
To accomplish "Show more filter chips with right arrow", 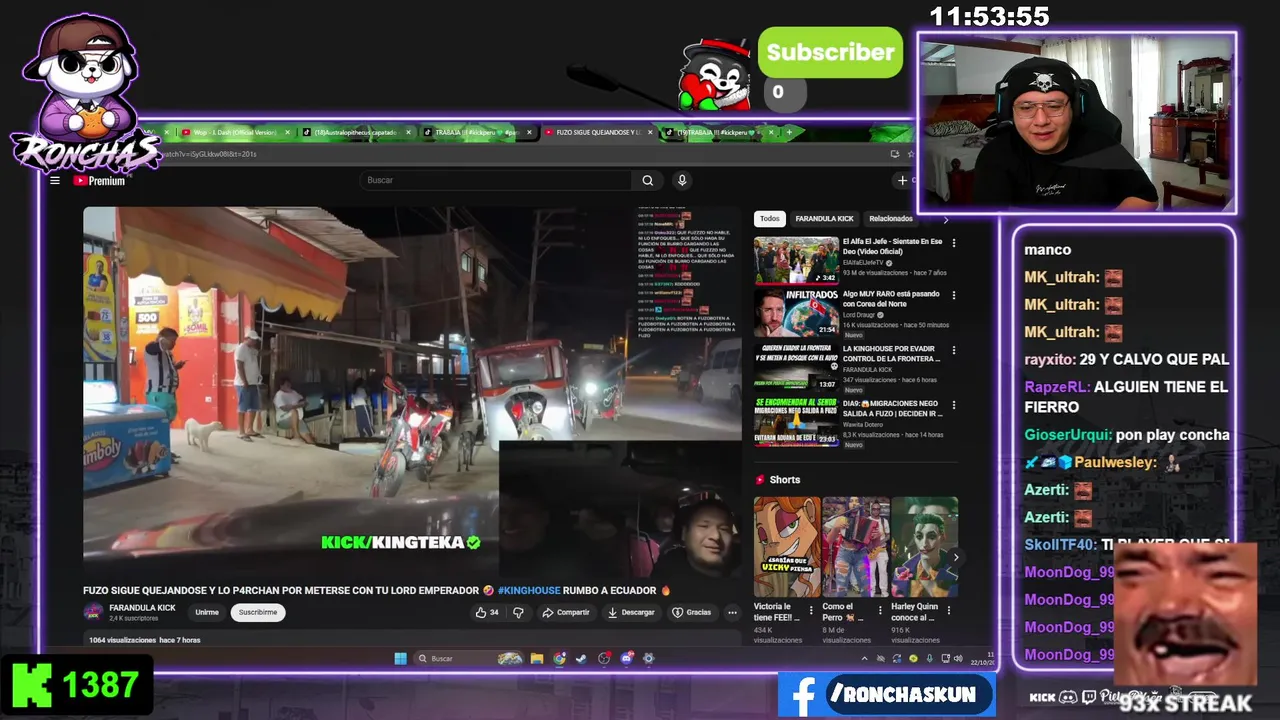I will pyautogui.click(x=945, y=219).
